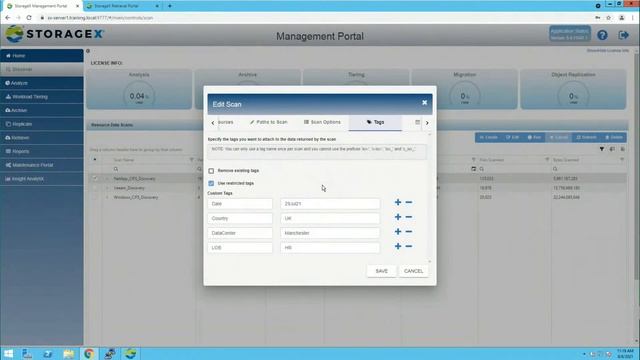Go to Home in the sidebar
This screenshot has height=360, width=640.
tap(42, 56)
